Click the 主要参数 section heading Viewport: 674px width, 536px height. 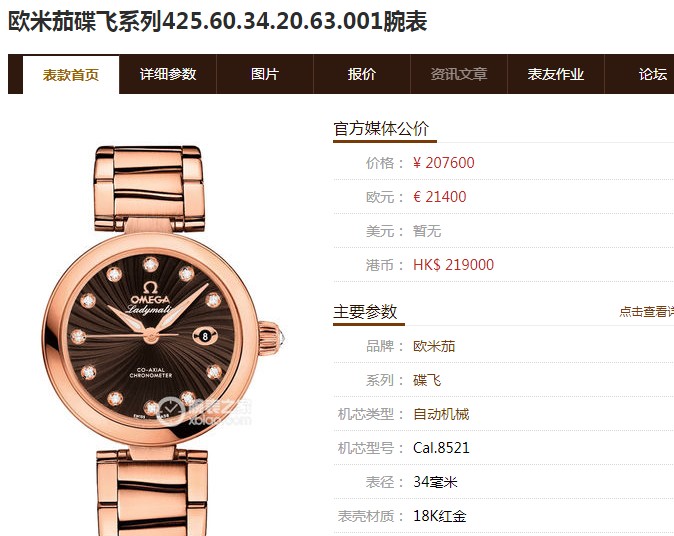[365, 312]
